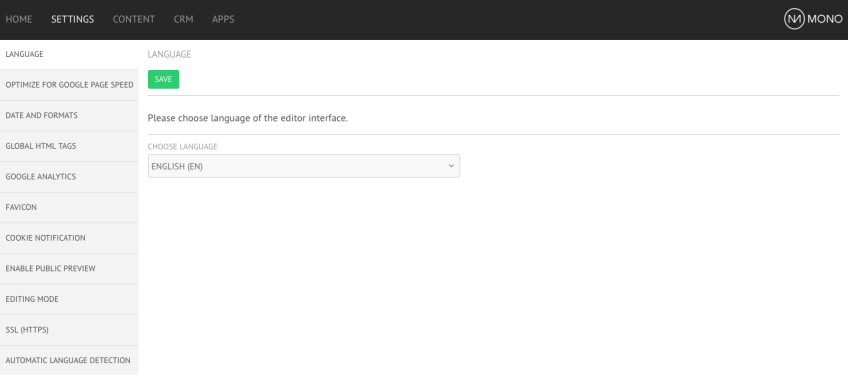The image size is (848, 375).
Task: Go to Cookie Notification settings
Action: click(69, 238)
